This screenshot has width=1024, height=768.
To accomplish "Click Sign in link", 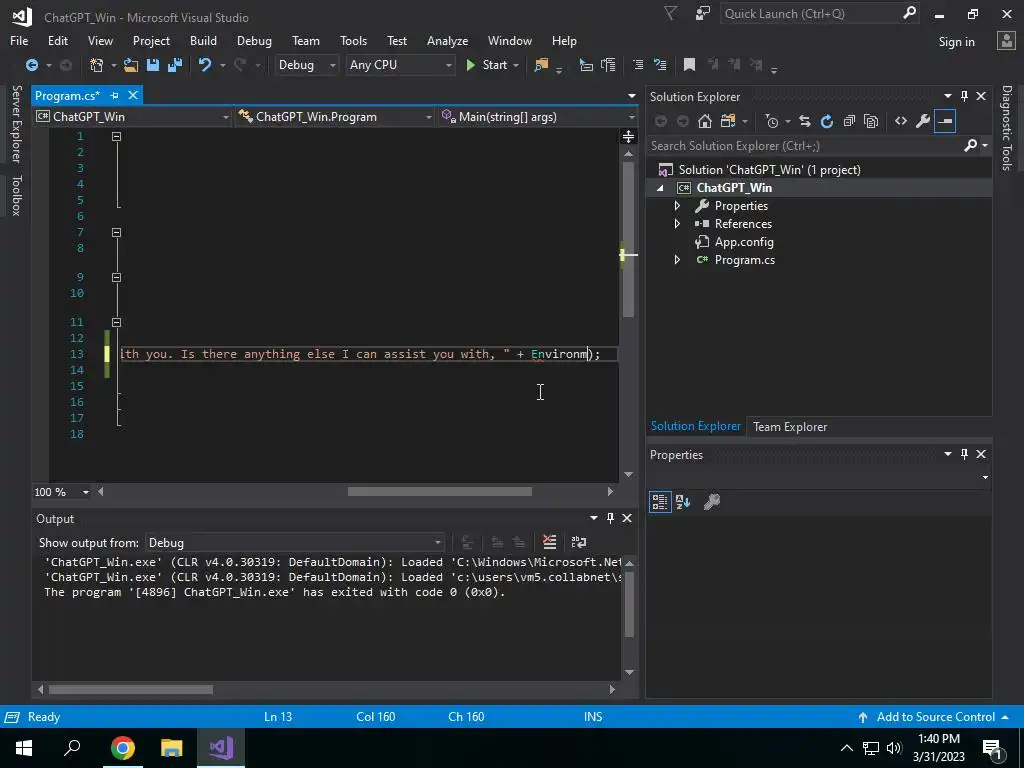I will pyautogui.click(x=956, y=42).
